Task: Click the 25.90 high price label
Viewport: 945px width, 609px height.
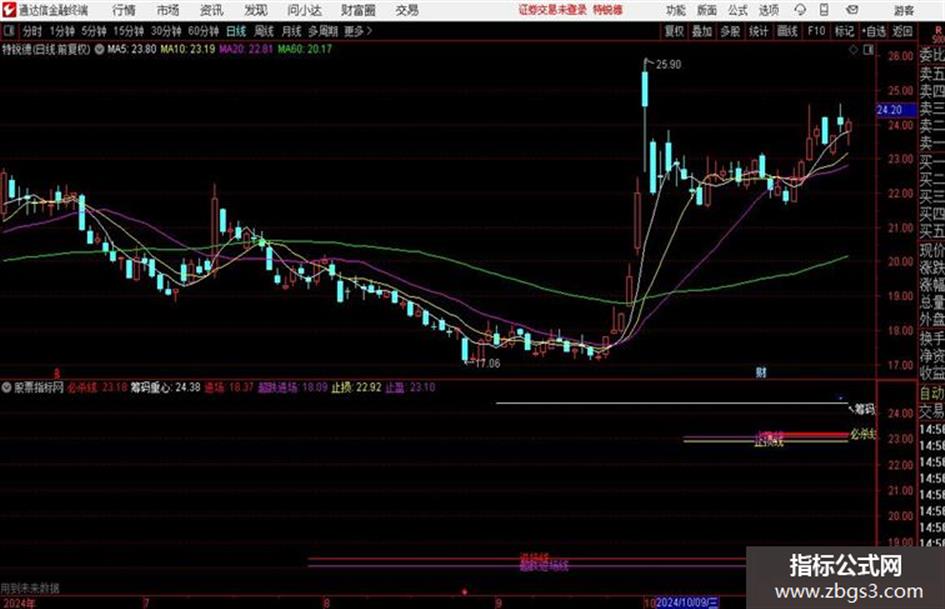Action: click(668, 65)
